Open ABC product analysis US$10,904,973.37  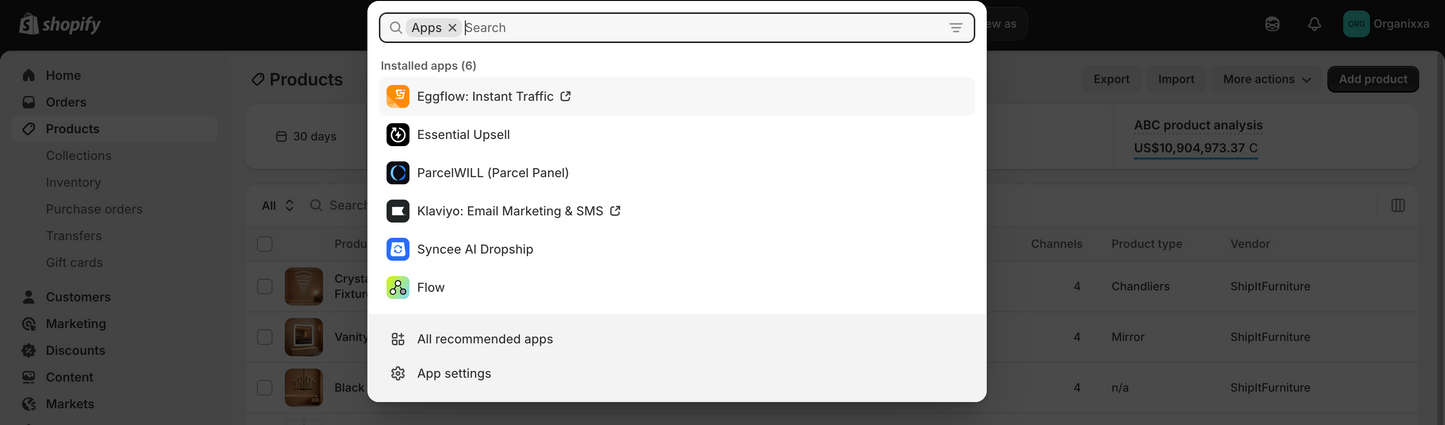[x=1196, y=148]
